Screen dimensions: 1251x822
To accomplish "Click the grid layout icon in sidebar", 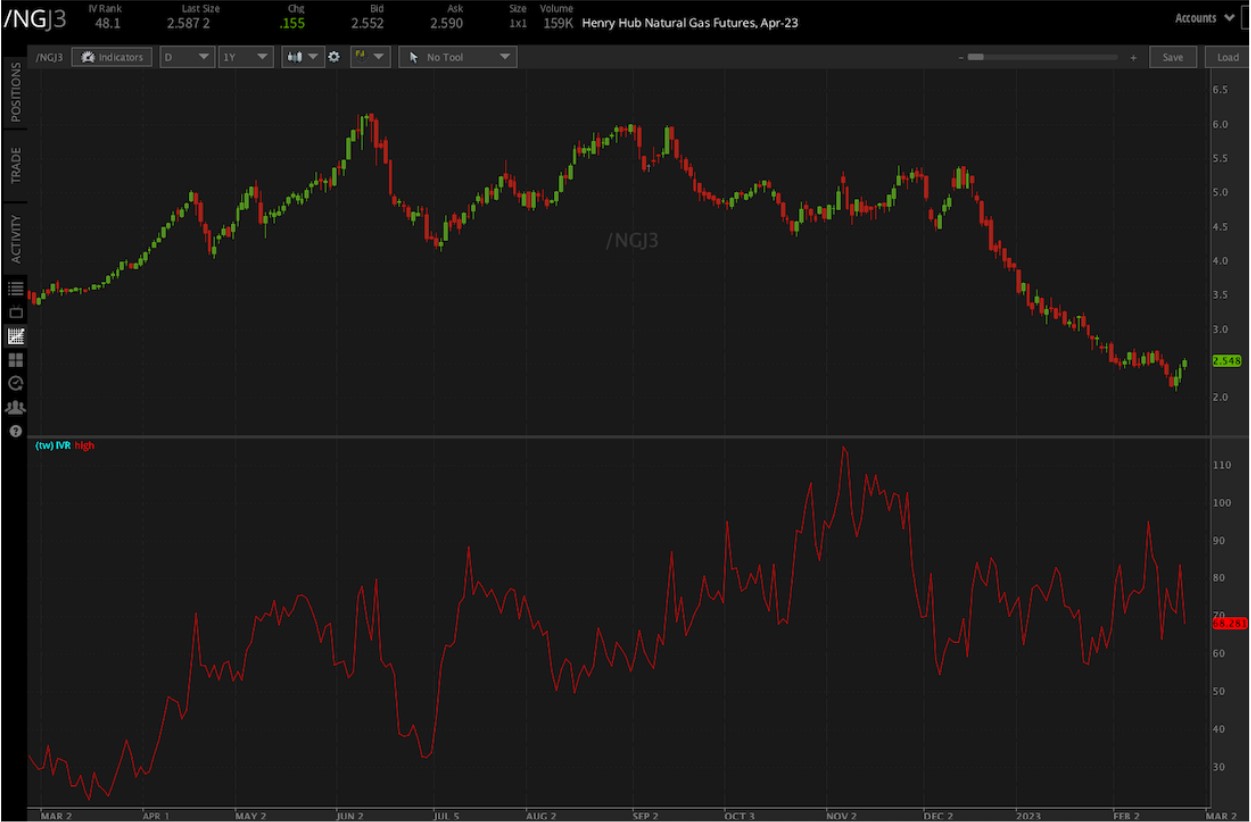I will 14,359.
